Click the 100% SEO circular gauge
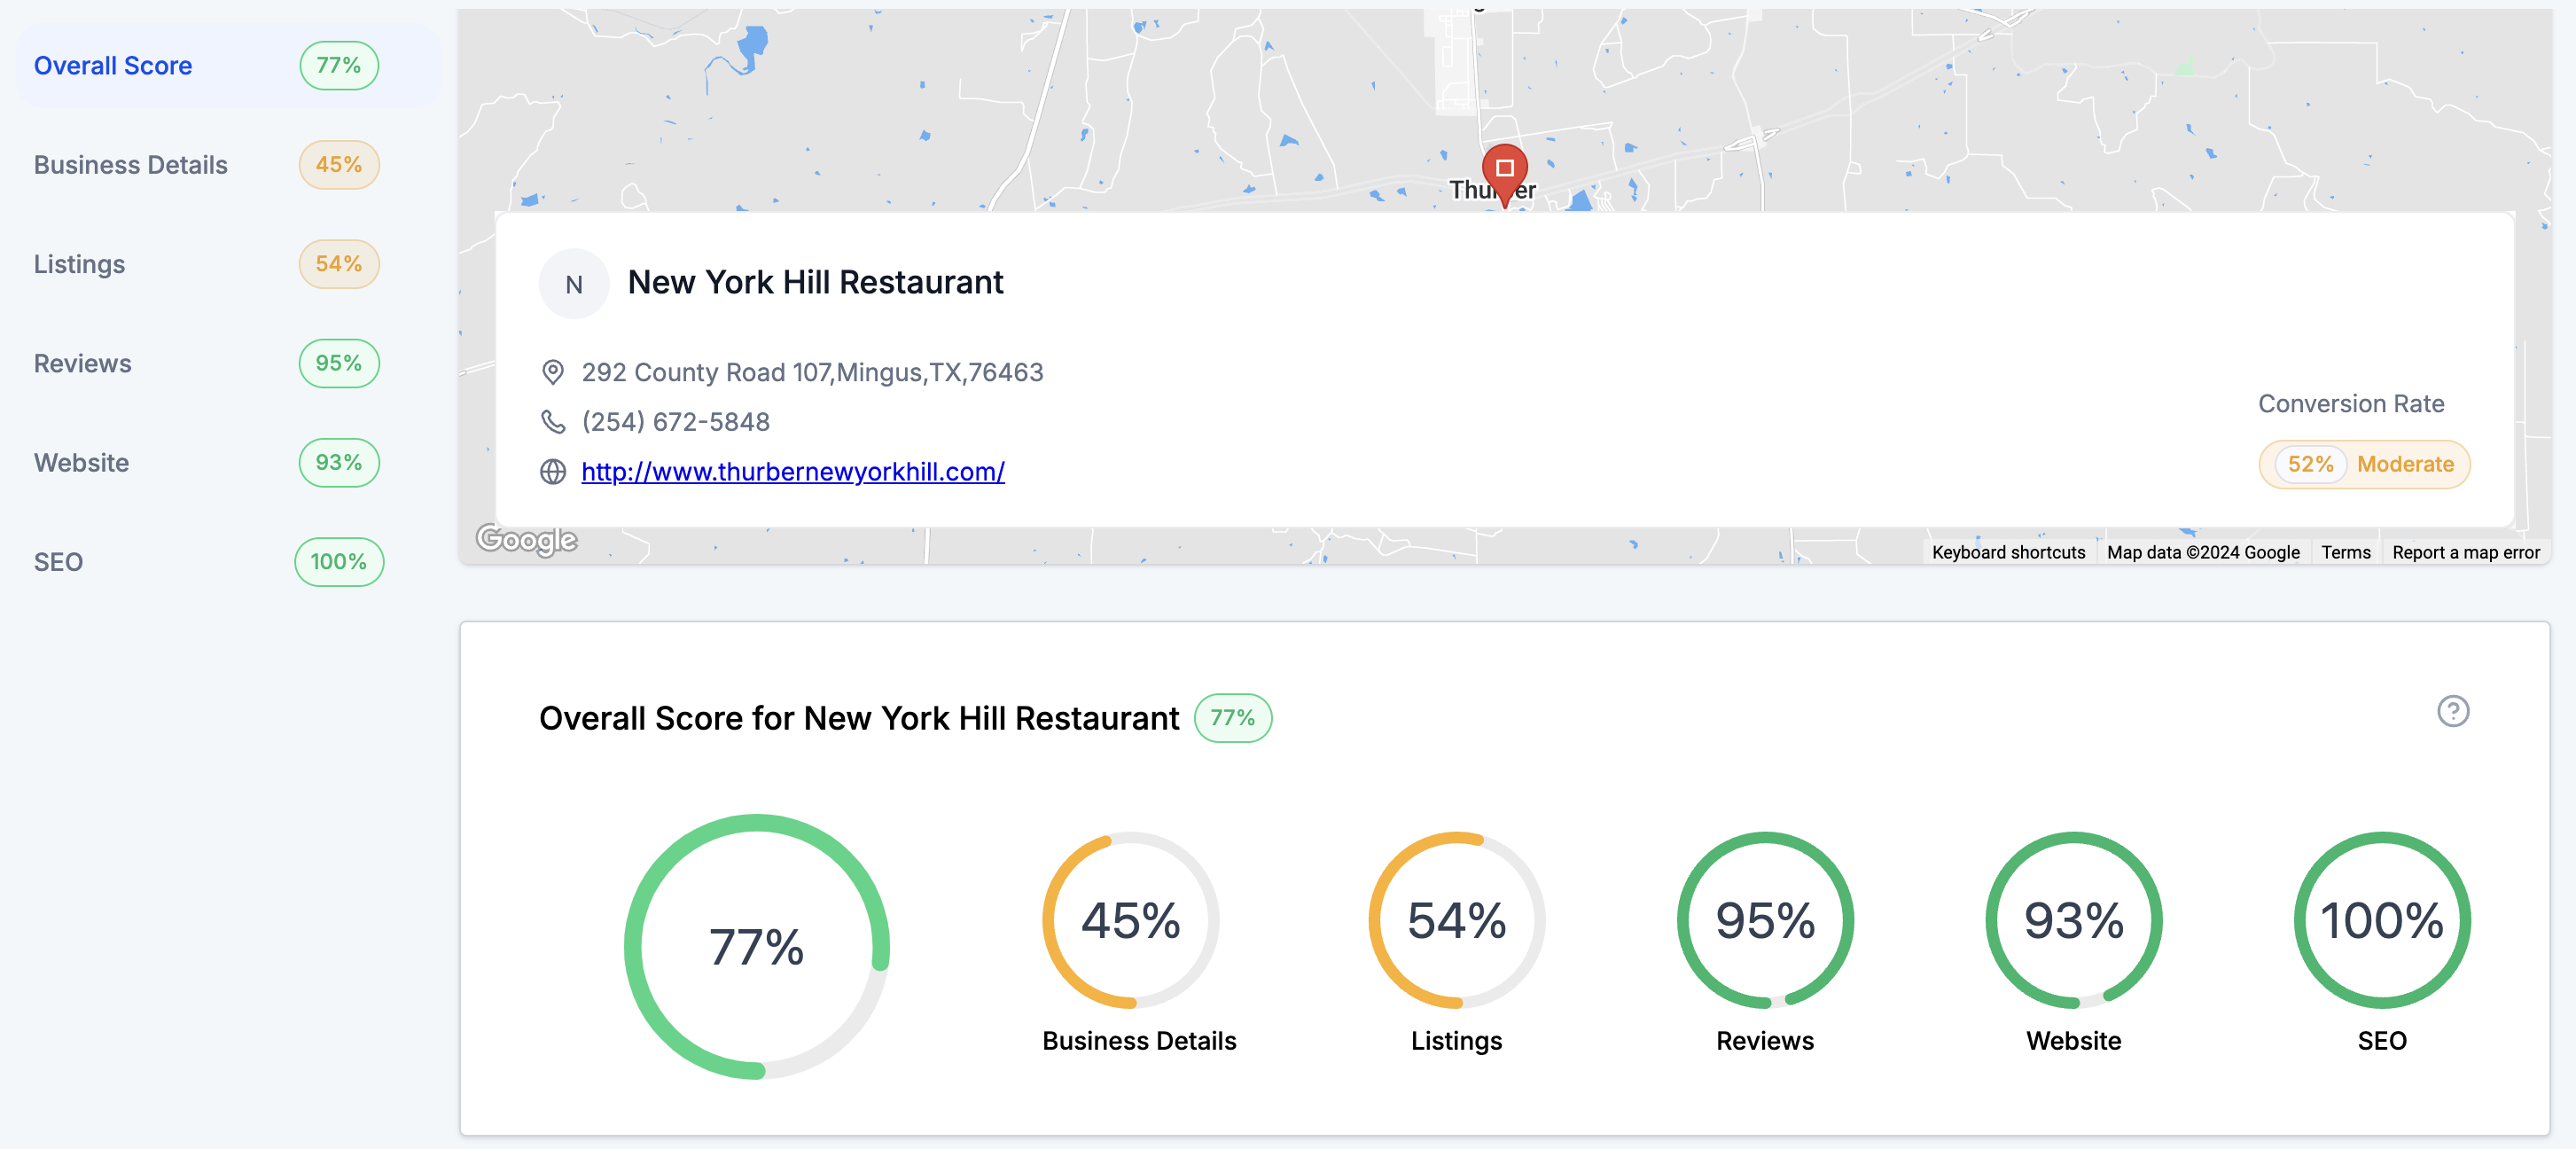This screenshot has height=1149, width=2576. point(2381,920)
